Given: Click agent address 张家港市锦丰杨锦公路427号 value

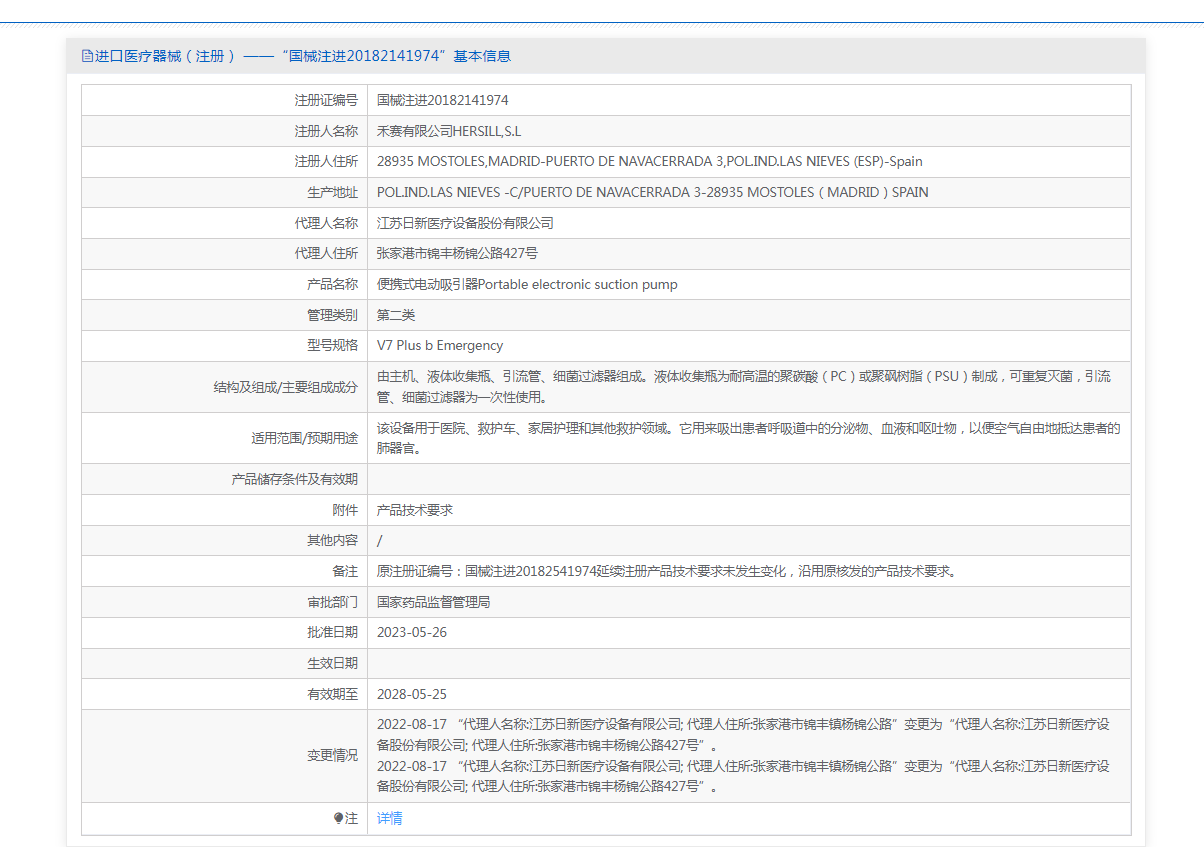Looking at the screenshot, I should [458, 254].
